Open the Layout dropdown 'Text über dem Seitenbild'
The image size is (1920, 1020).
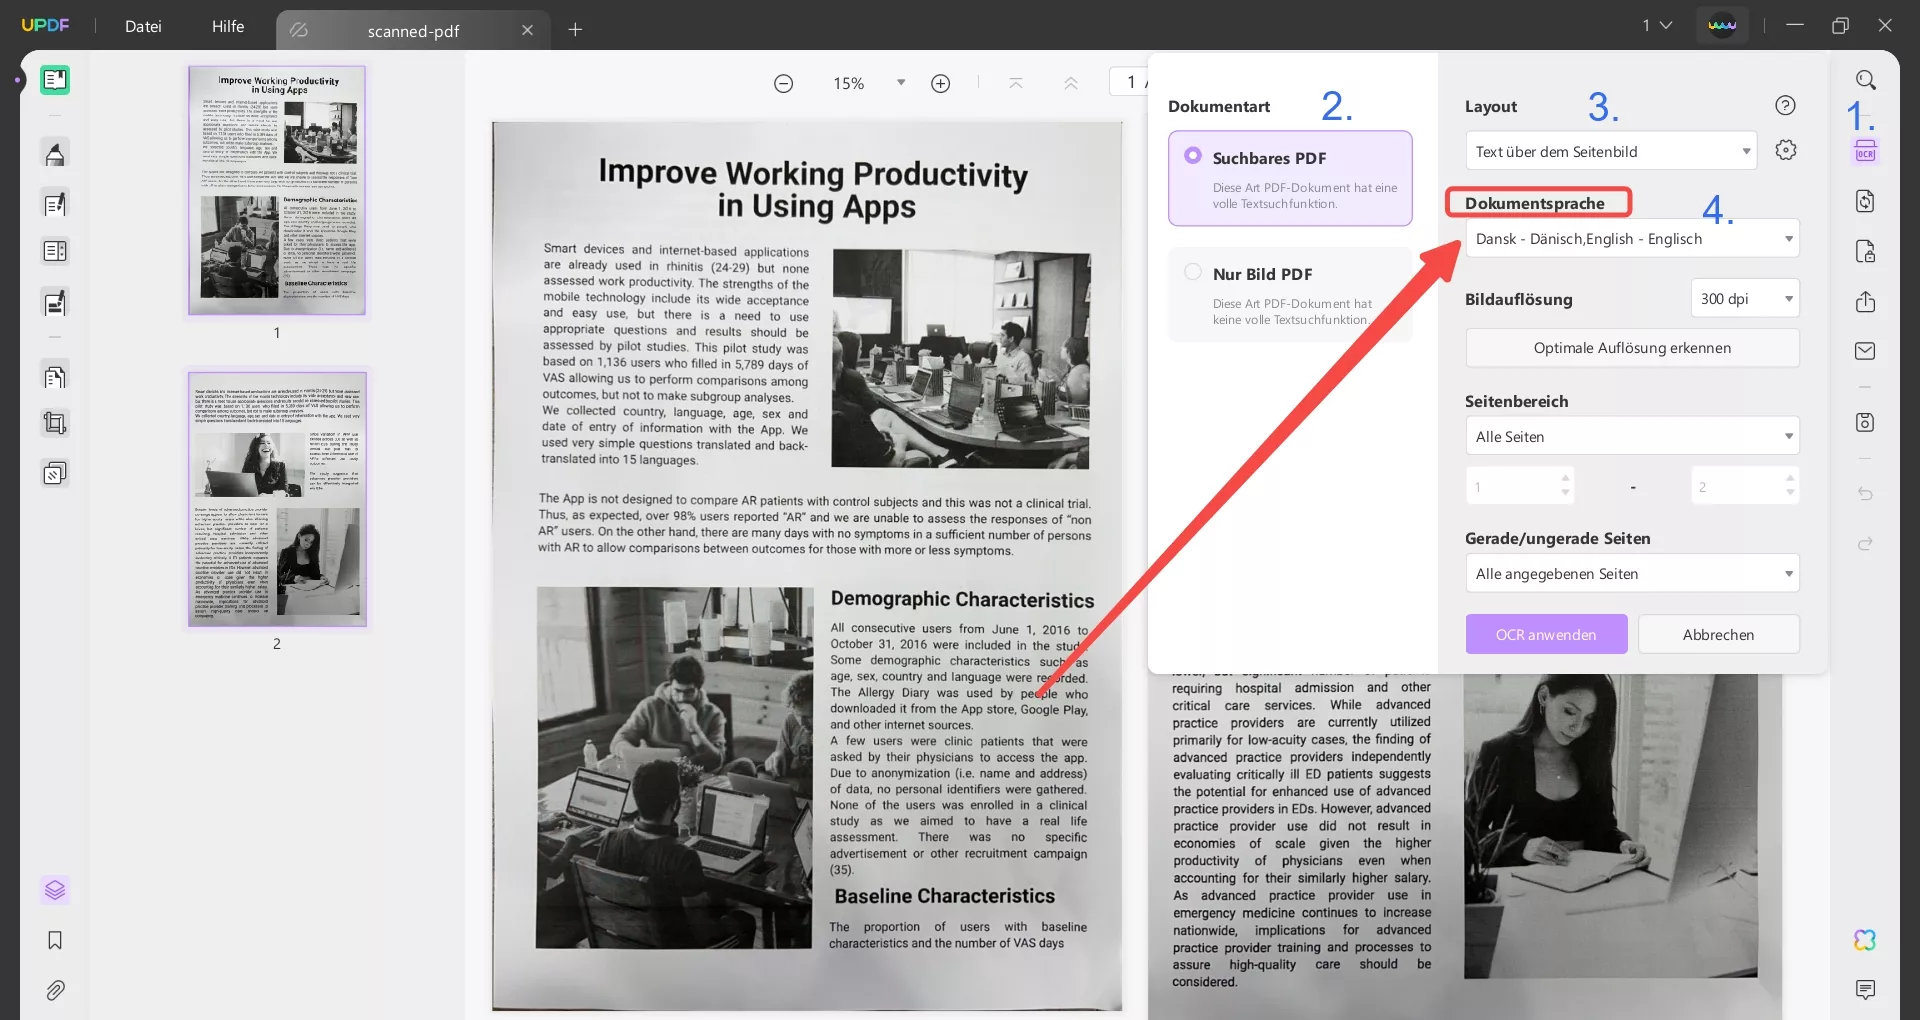(x=1611, y=151)
